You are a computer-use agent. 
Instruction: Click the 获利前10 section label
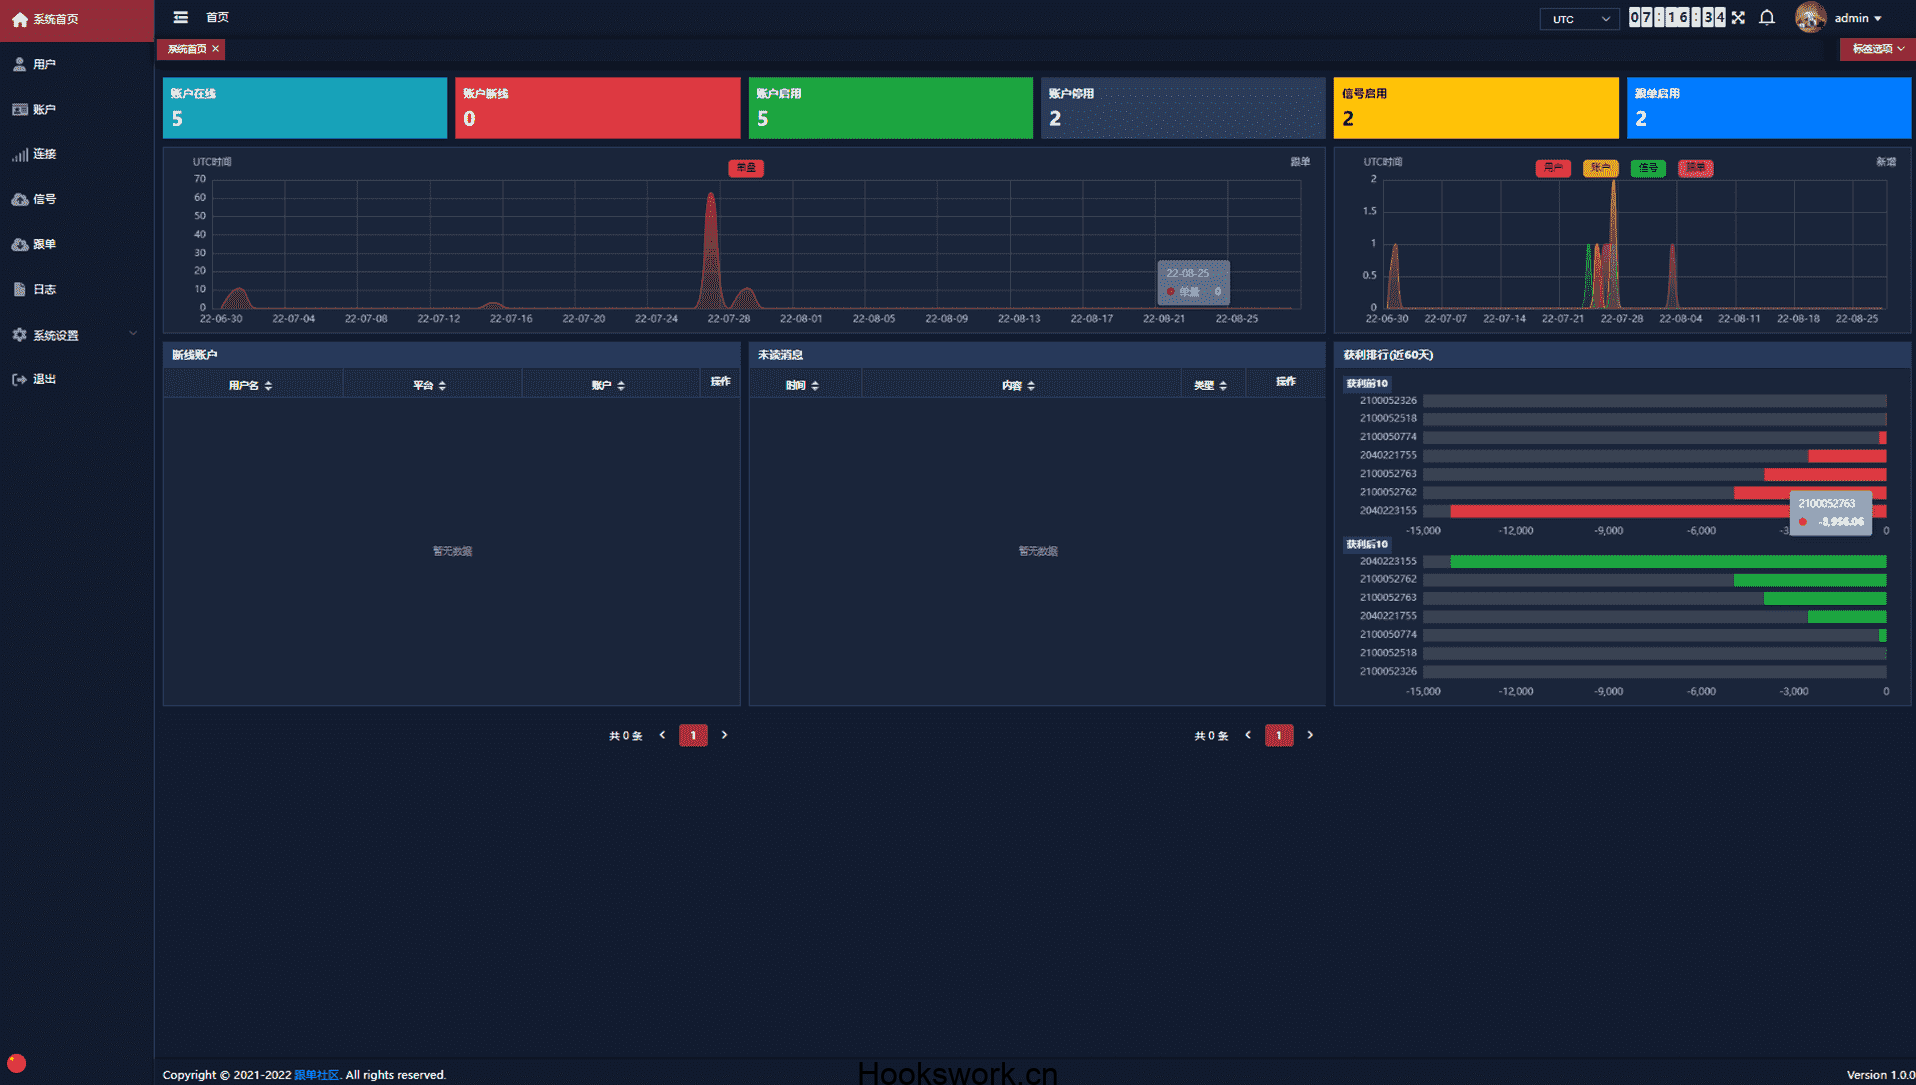coord(1366,383)
